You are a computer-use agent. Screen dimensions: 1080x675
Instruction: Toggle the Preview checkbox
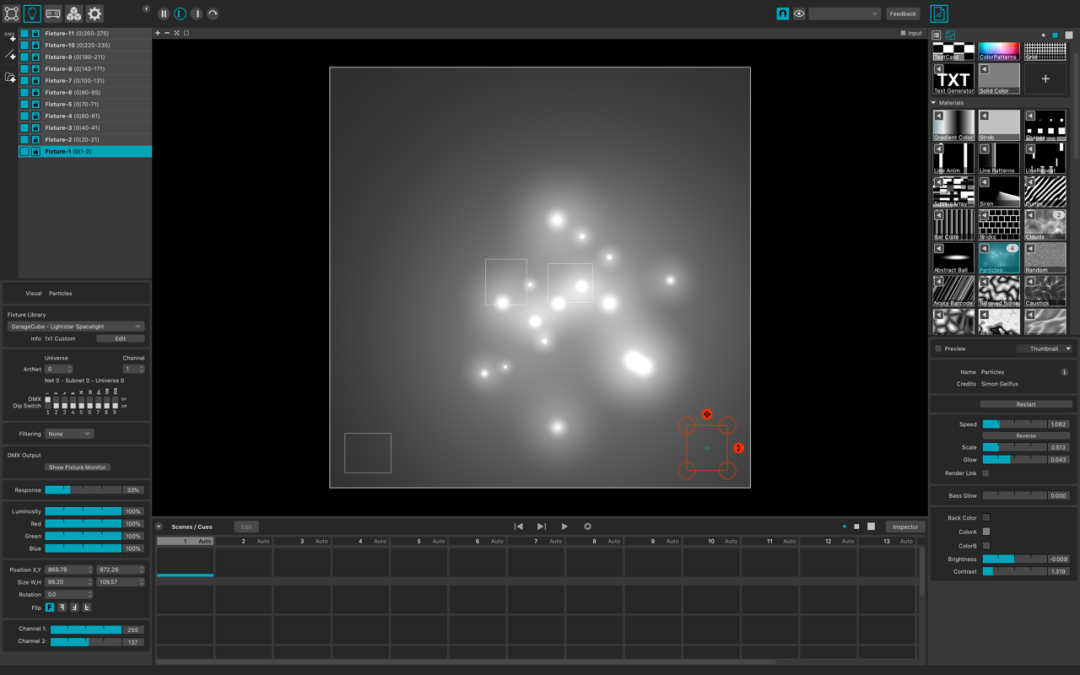point(938,349)
